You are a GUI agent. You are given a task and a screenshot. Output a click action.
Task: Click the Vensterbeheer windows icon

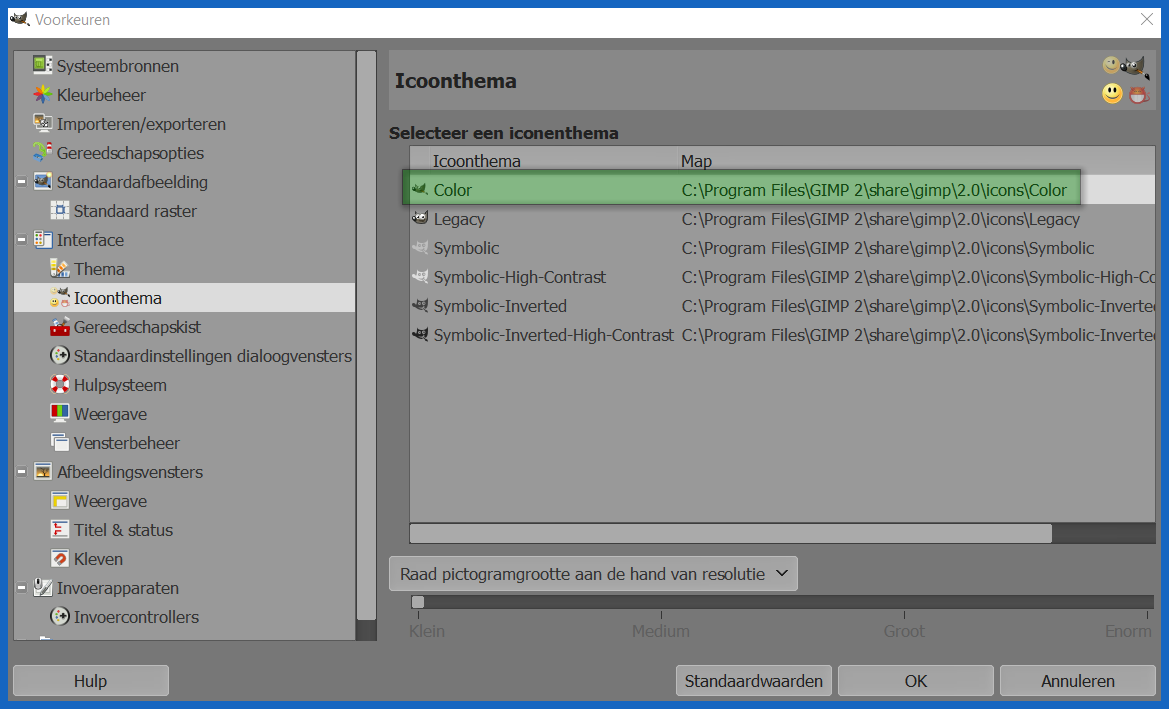point(60,443)
